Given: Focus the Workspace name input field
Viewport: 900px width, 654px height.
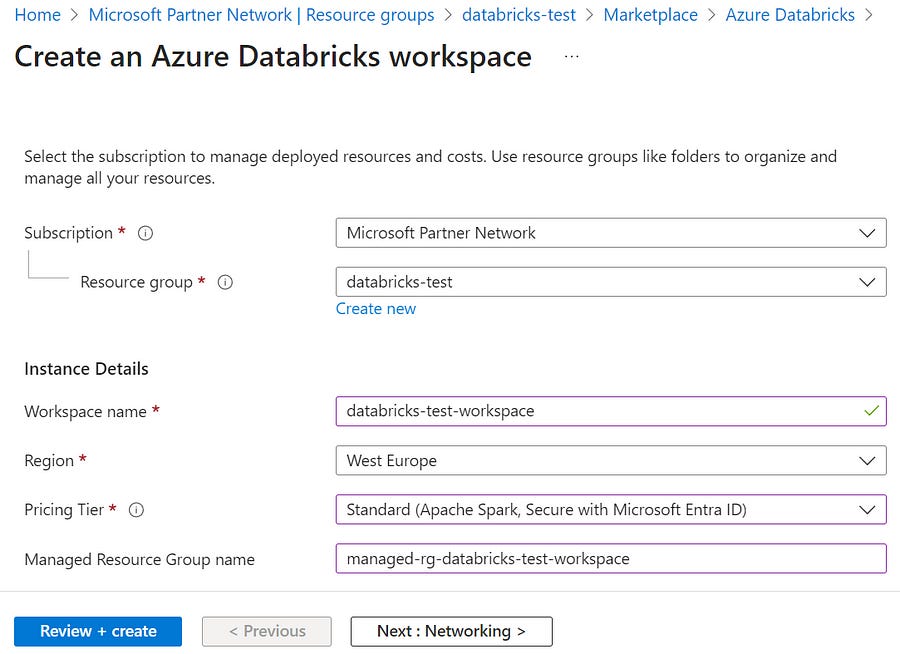Looking at the screenshot, I should [x=611, y=411].
